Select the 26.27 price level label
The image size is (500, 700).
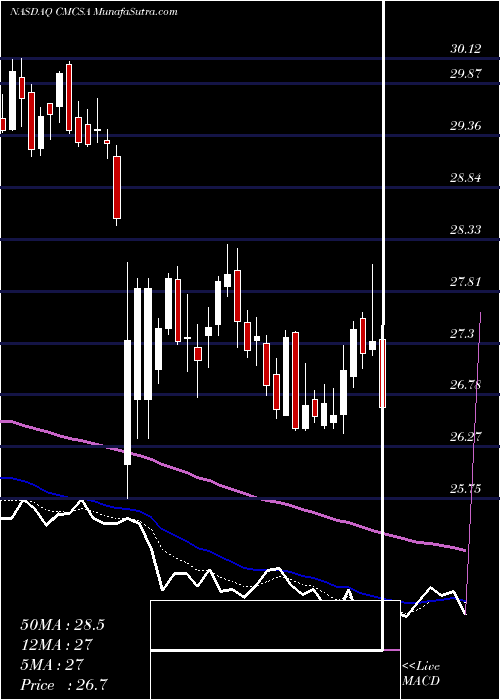[466, 437]
